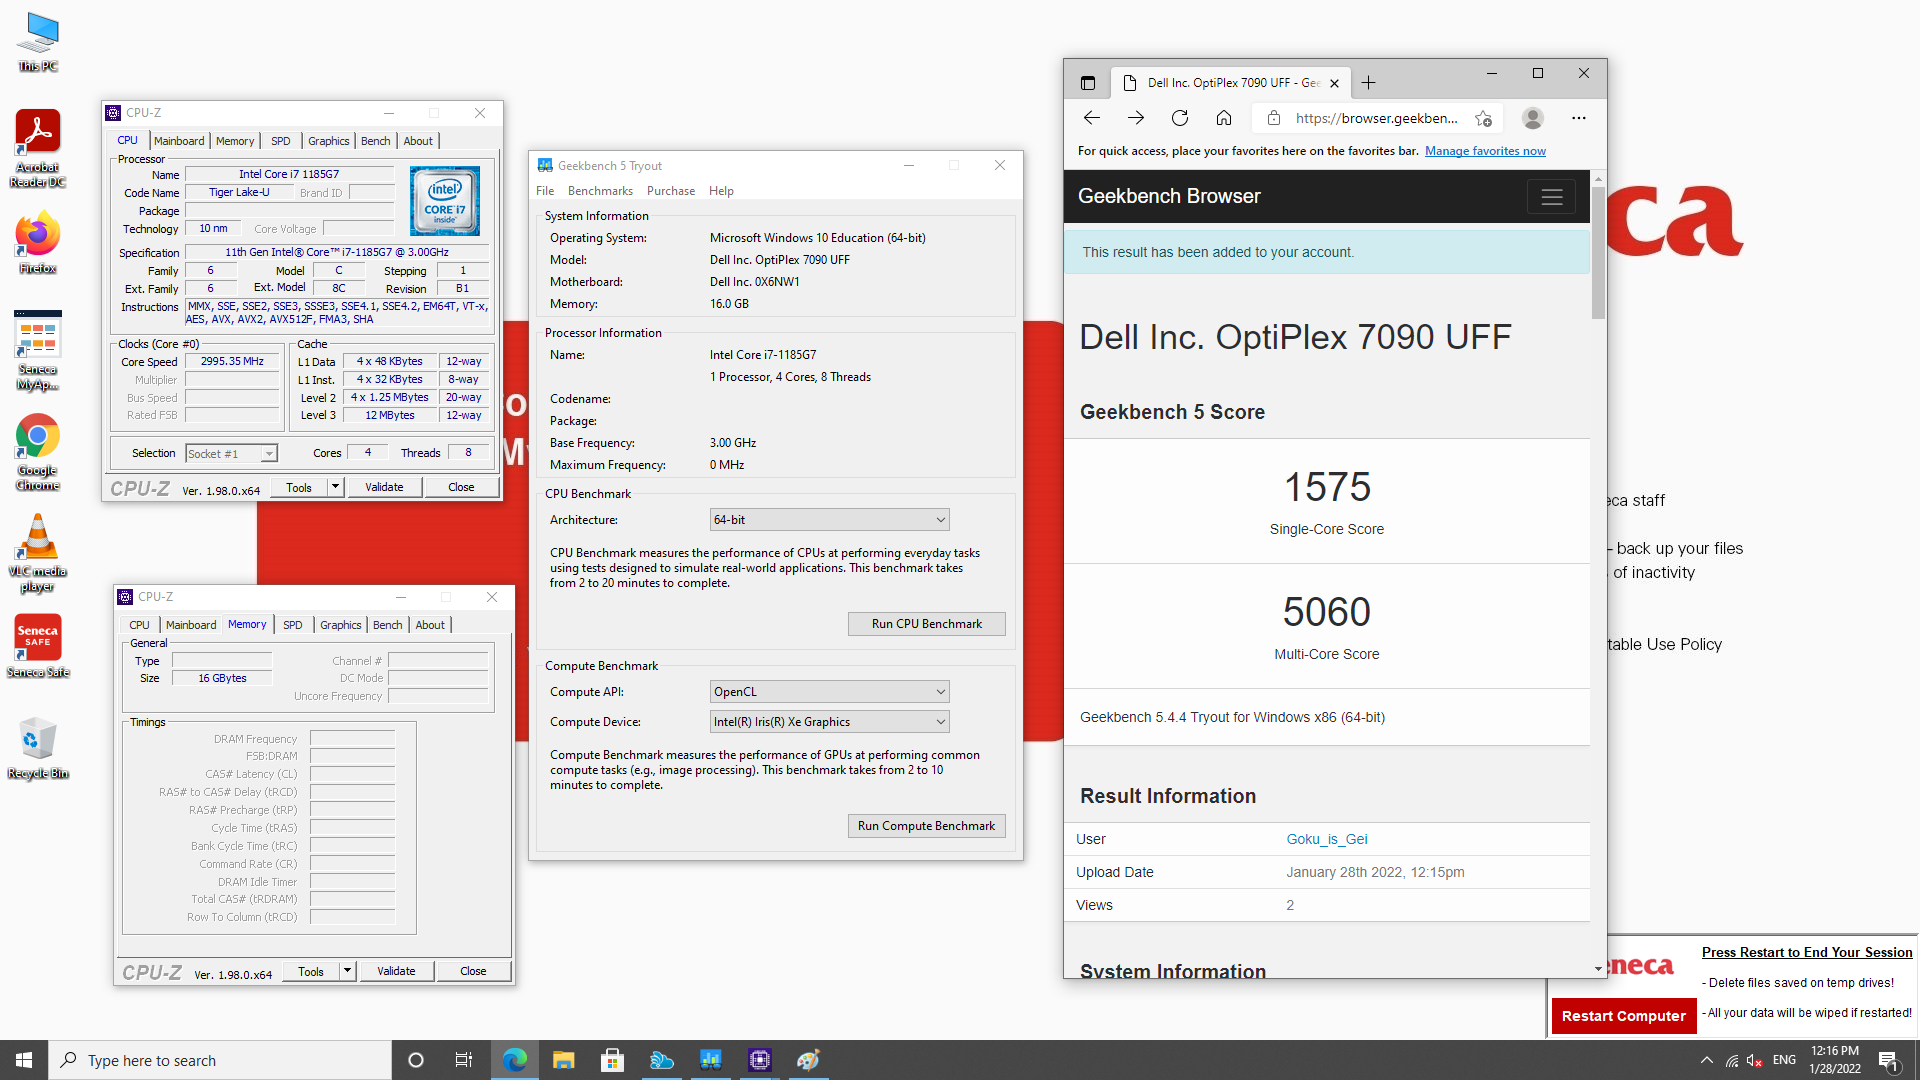Open This PC desktop icon
The width and height of the screenshot is (1920, 1080).
pos(38,42)
